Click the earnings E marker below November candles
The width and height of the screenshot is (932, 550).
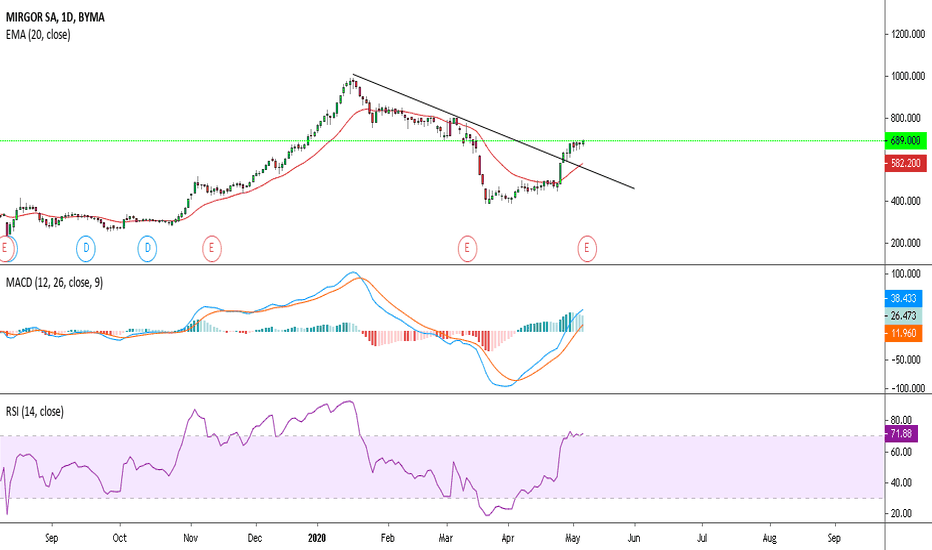[212, 248]
